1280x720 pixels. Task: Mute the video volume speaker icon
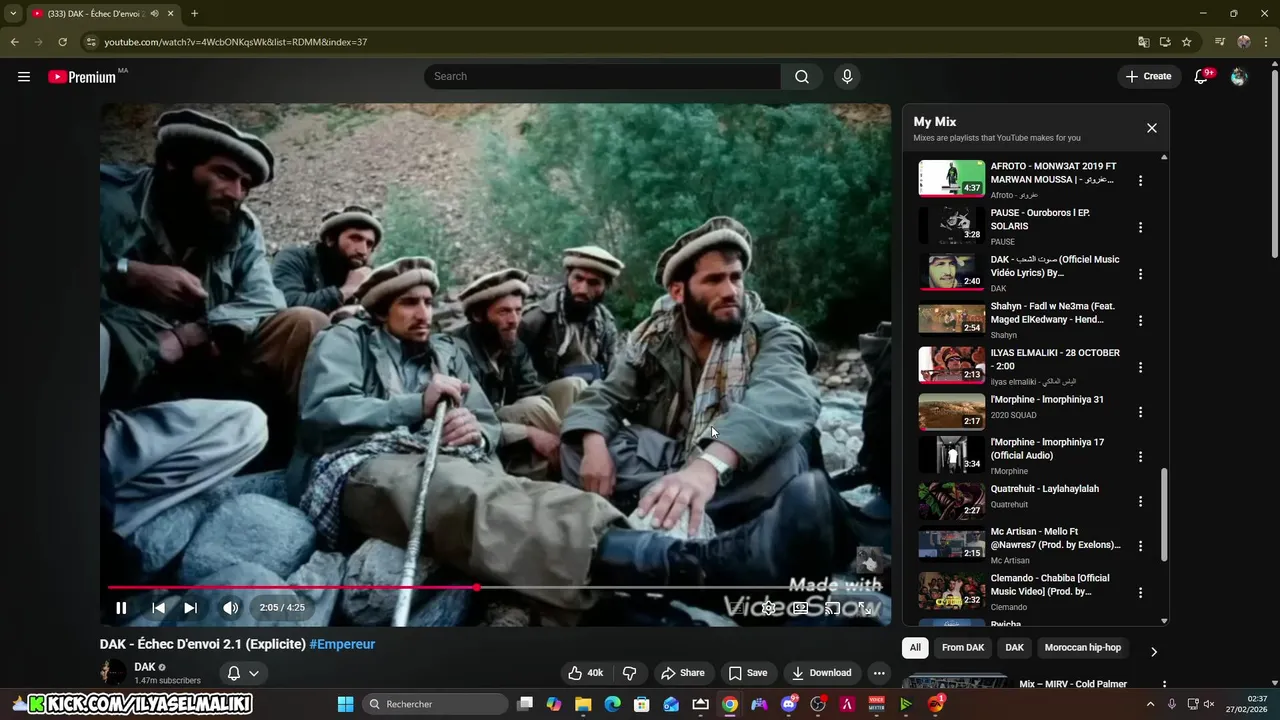[x=230, y=608]
